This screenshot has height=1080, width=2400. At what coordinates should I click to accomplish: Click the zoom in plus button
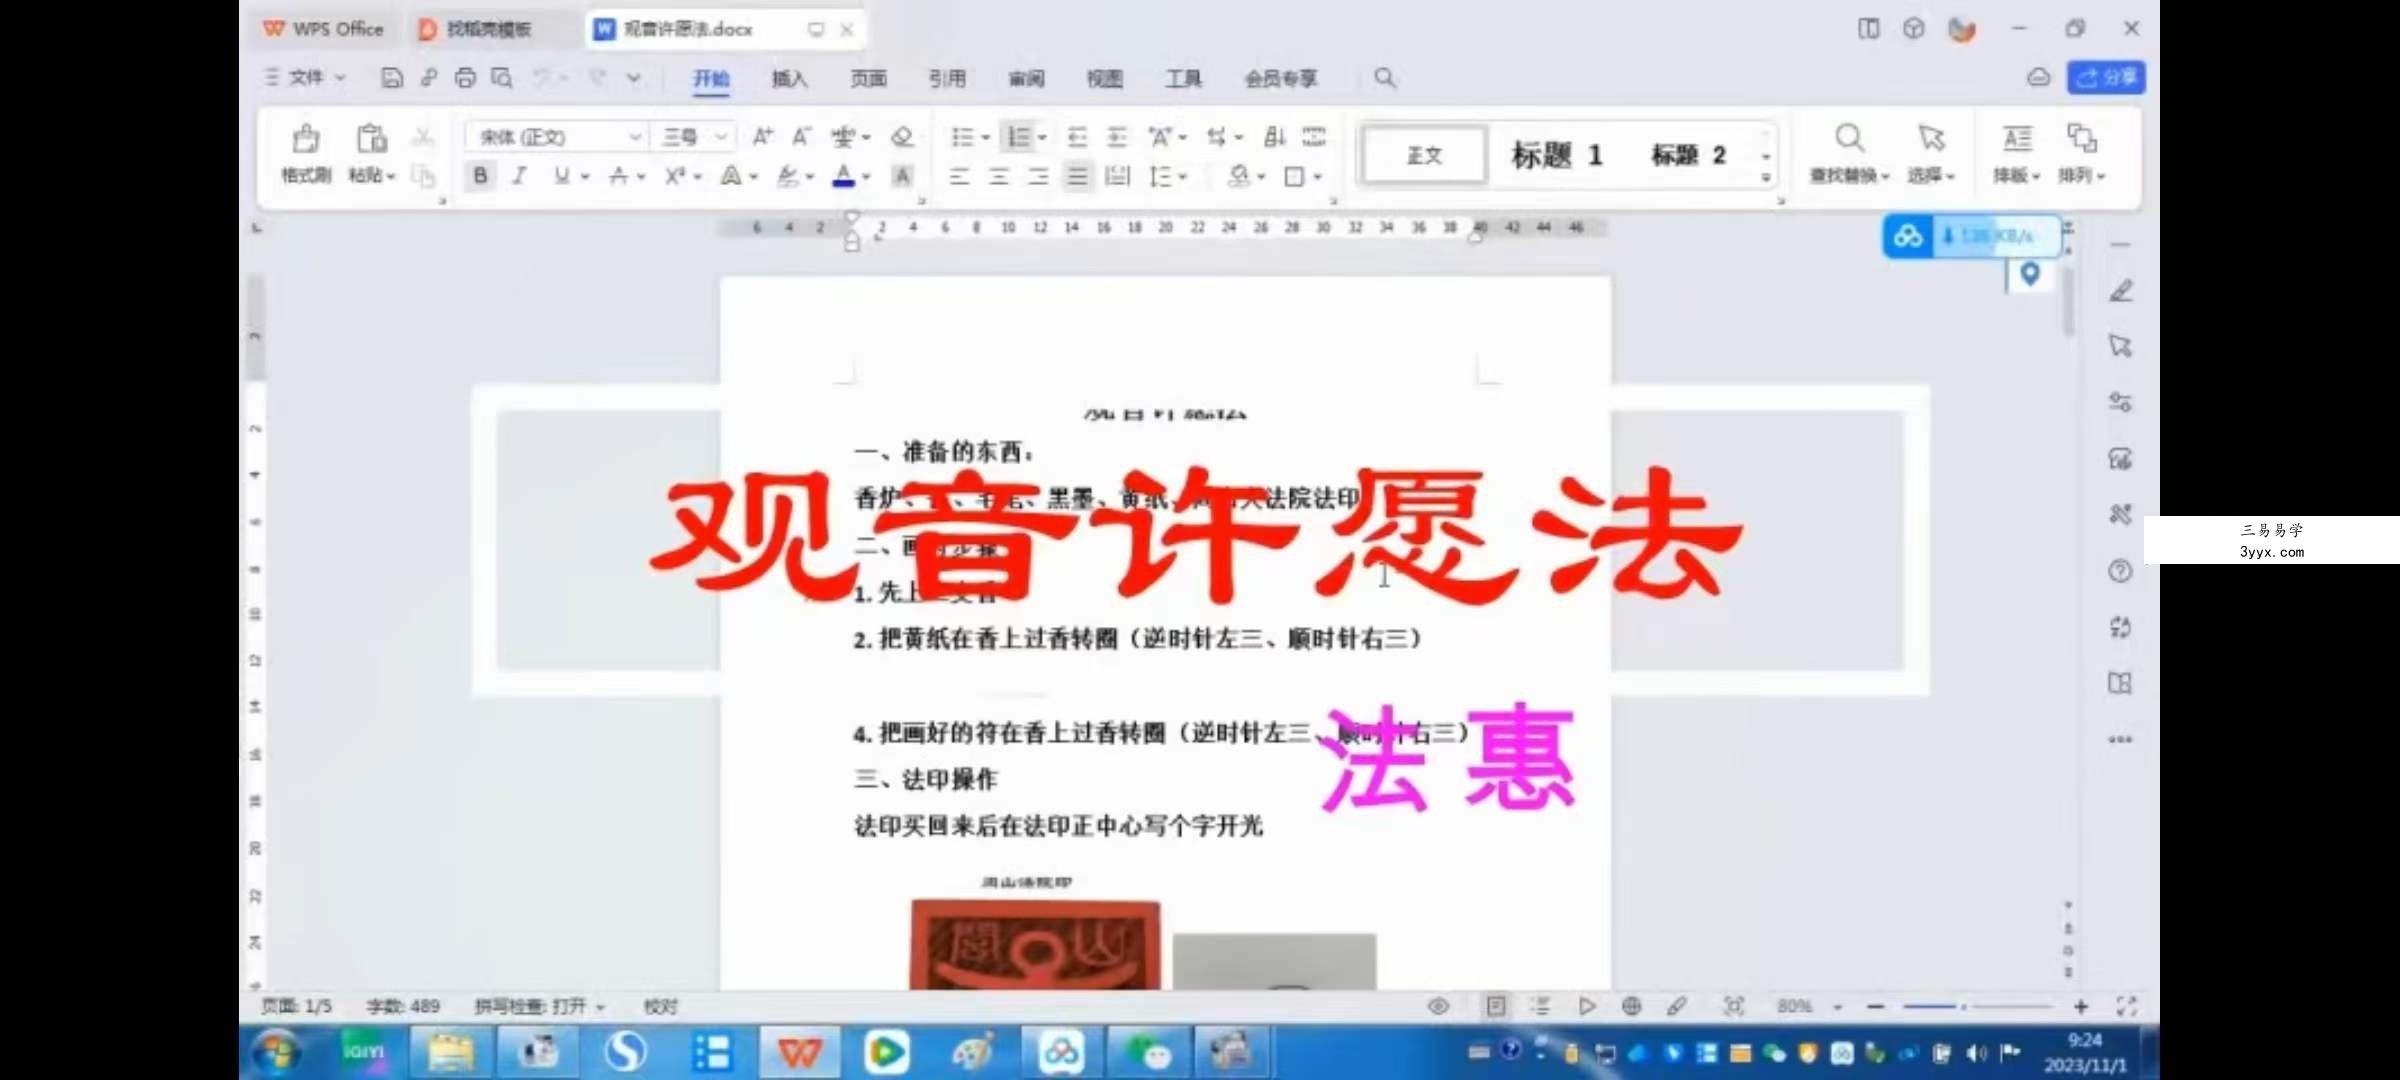click(x=2081, y=1006)
